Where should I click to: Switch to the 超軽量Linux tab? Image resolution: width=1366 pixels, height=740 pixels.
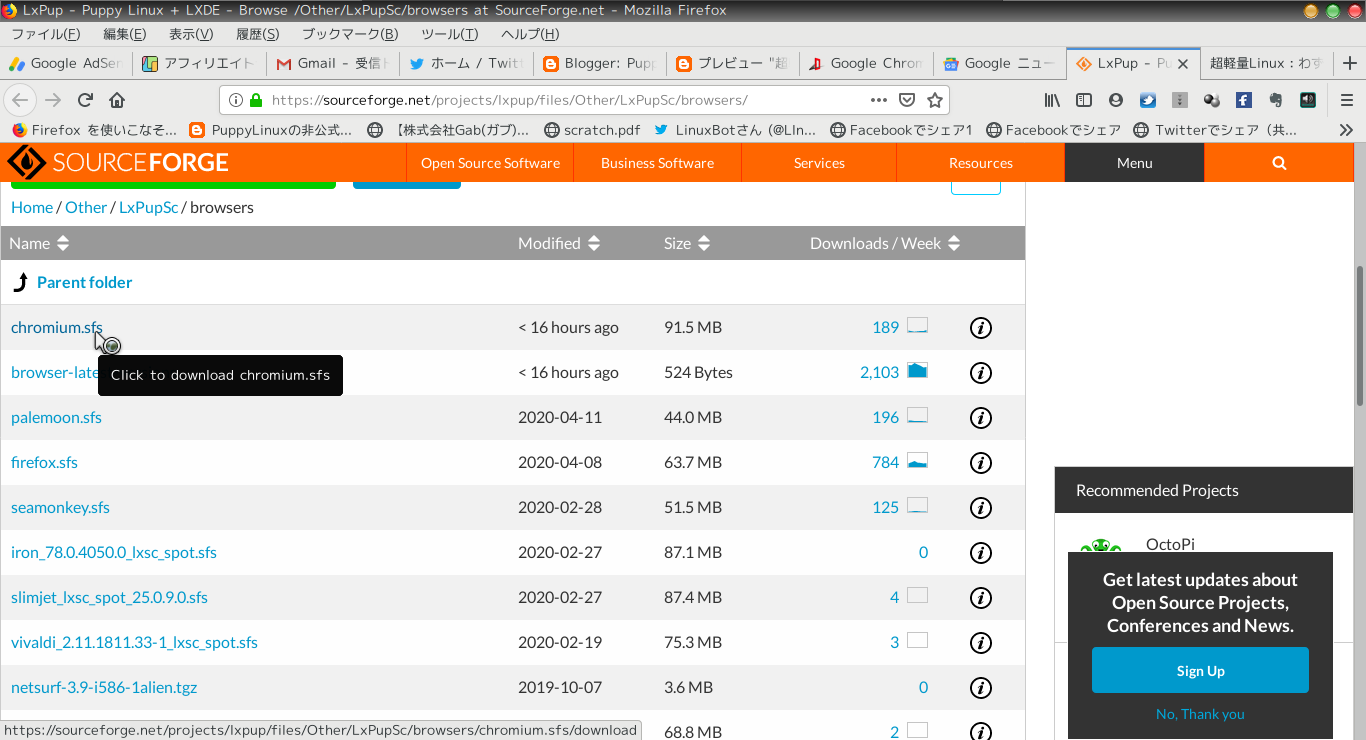tap(1265, 63)
